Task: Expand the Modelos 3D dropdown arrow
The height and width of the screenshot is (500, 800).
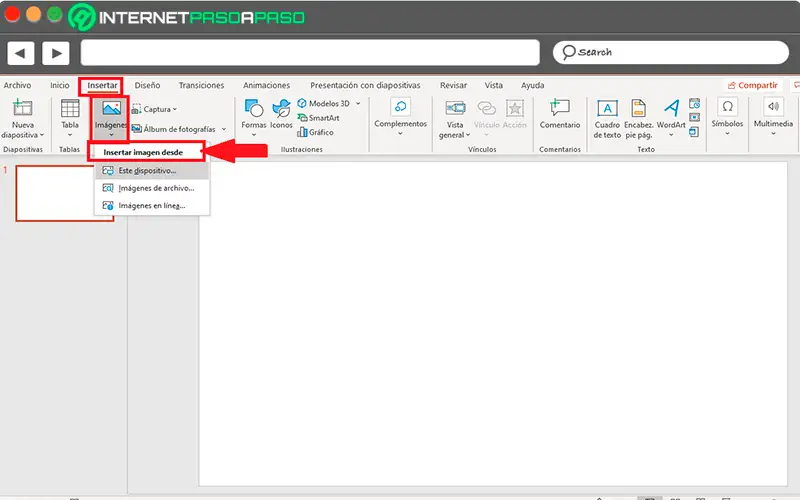Action: 358,104
